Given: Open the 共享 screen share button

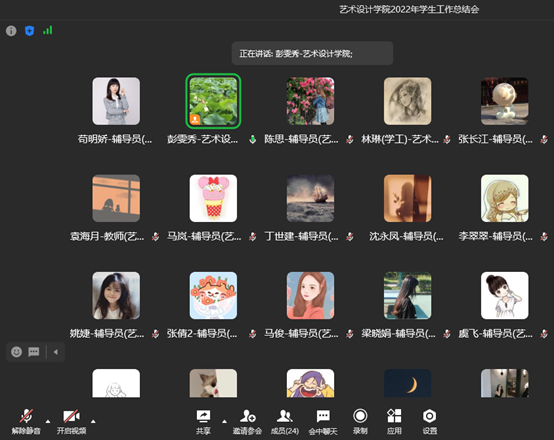Looking at the screenshot, I should 203,422.
